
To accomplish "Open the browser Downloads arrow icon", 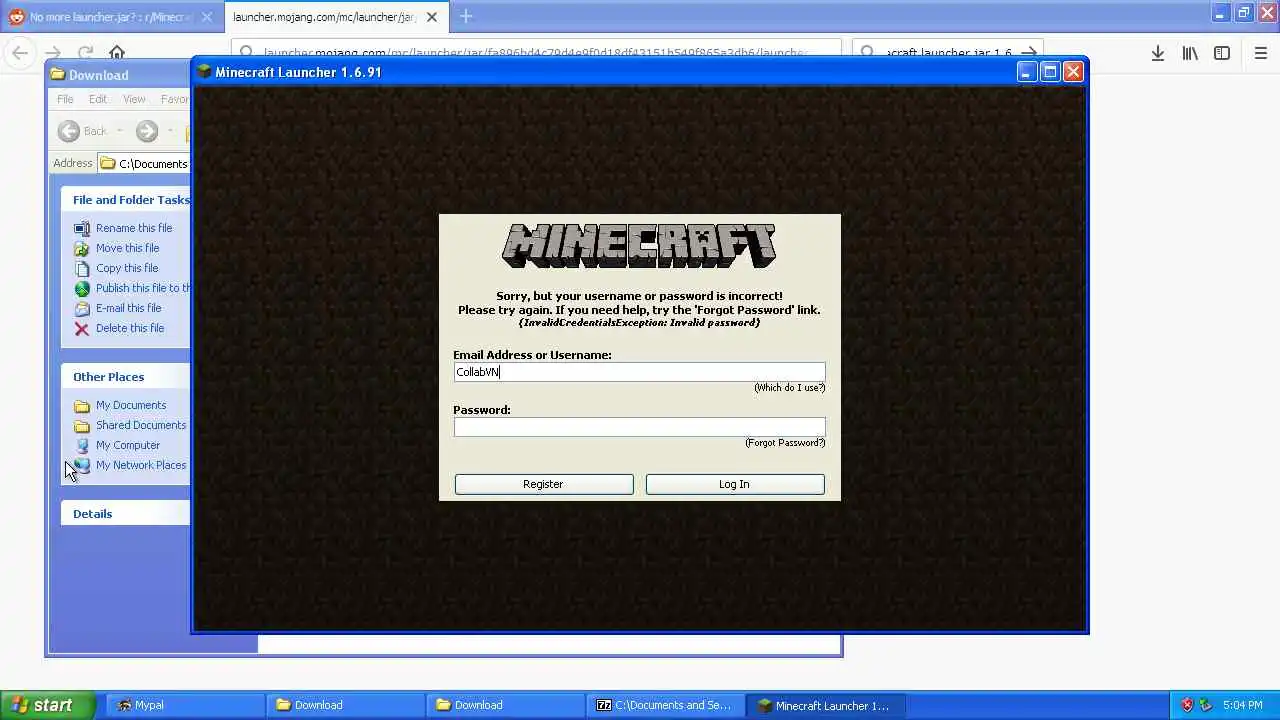I will click(1158, 54).
